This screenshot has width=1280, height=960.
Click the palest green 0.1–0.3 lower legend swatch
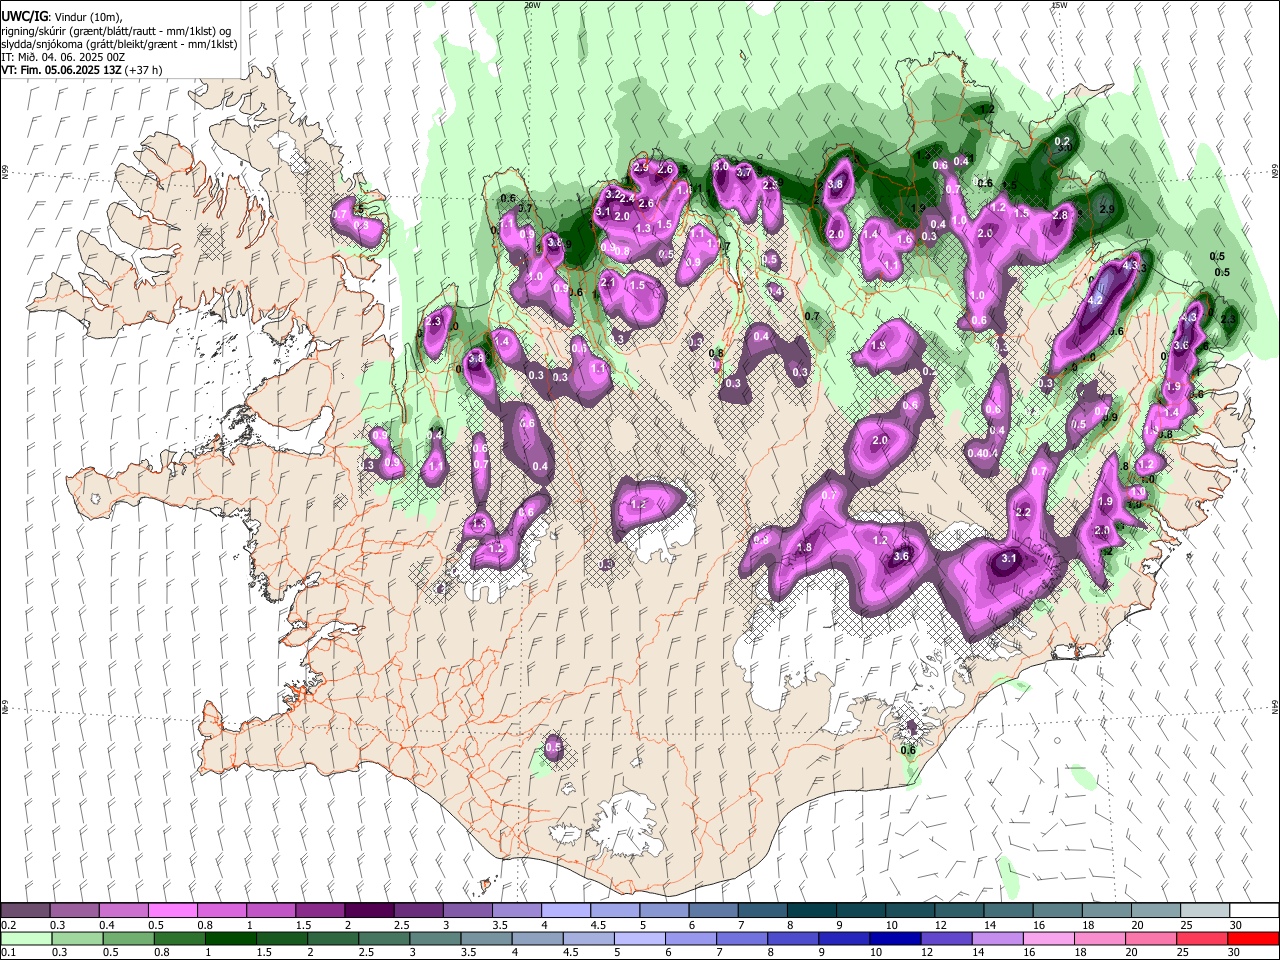26,938
